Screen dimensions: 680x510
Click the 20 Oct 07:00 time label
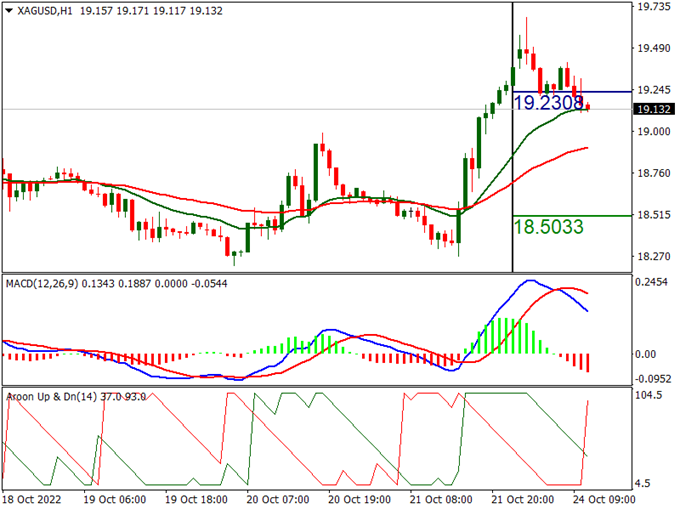(x=278, y=500)
